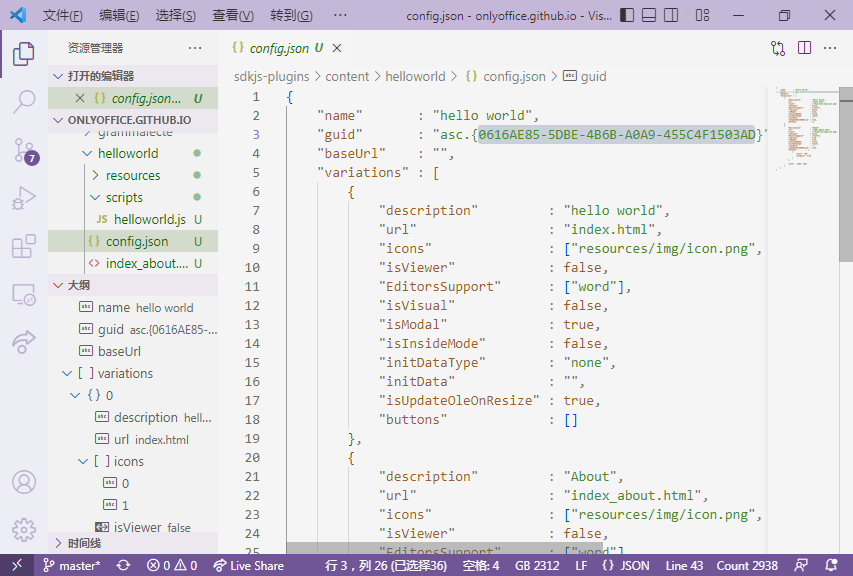Viewport: 853px width, 576px height.
Task: Open errors and warnings problems panel
Action: [x=172, y=566]
